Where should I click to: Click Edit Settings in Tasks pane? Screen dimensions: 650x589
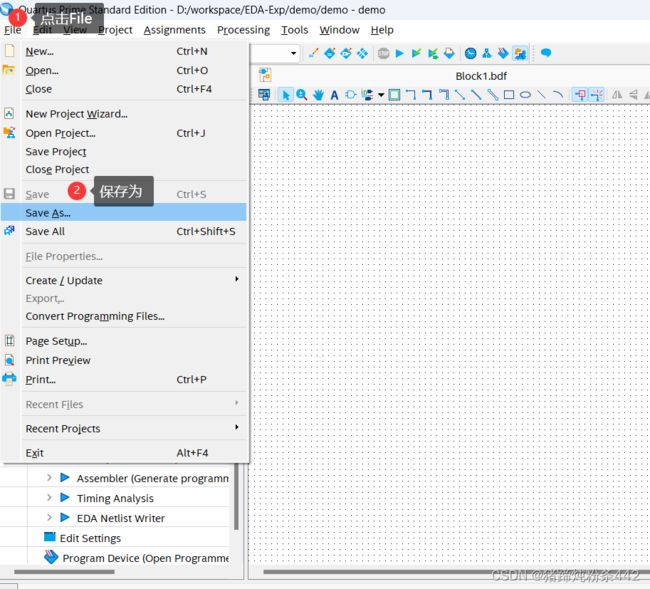coord(90,538)
